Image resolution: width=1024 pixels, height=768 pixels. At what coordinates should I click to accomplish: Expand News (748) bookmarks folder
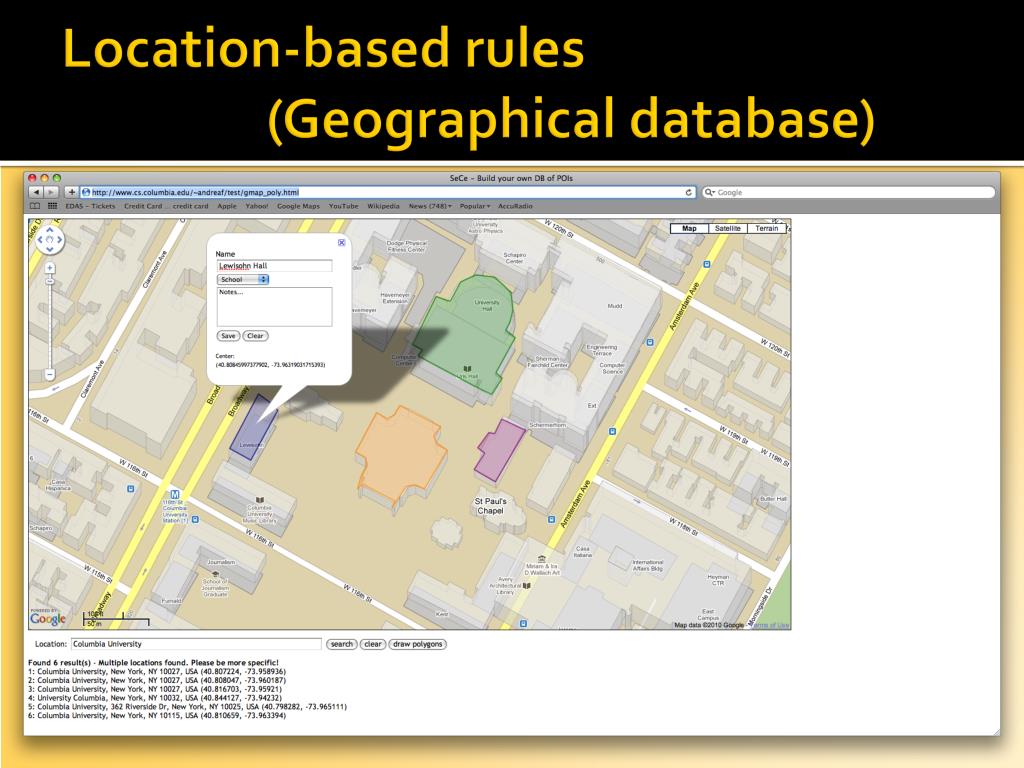click(430, 206)
